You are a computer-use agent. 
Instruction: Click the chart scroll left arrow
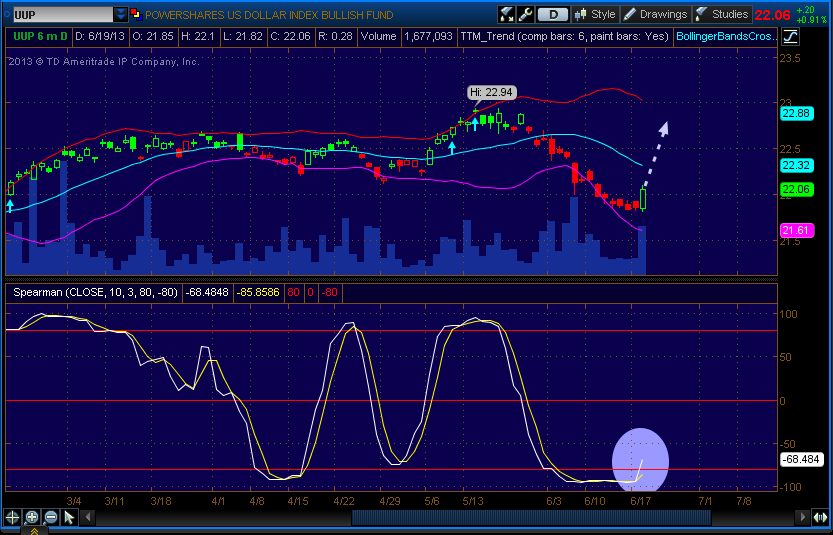click(89, 517)
